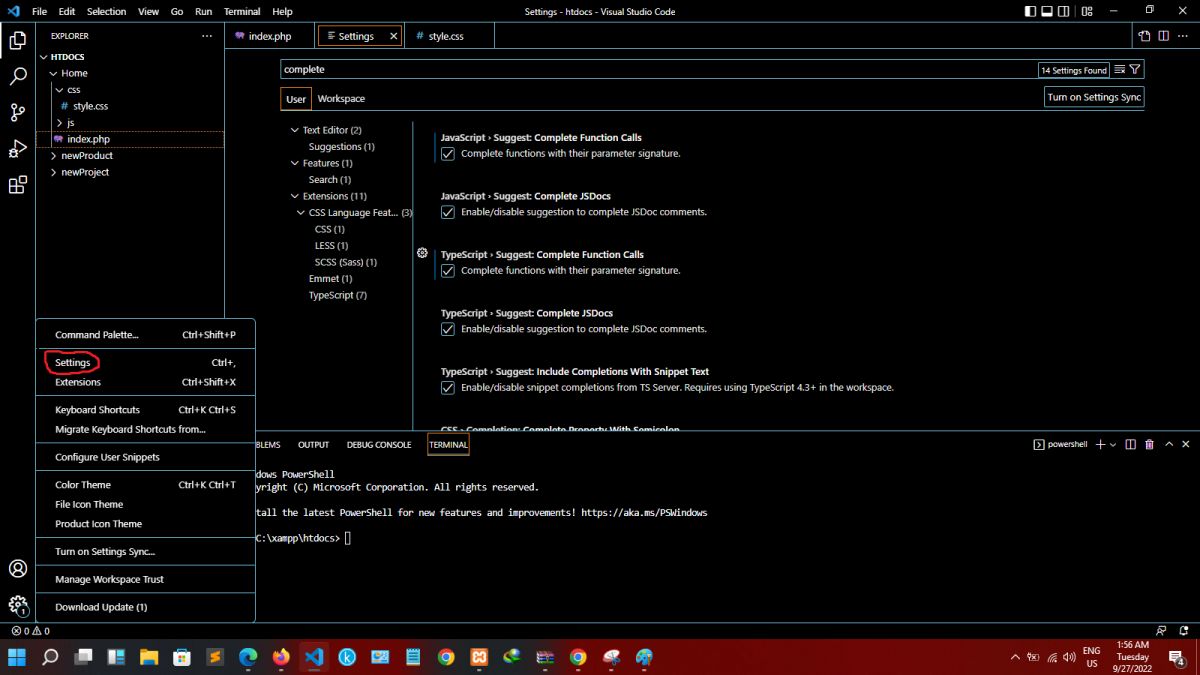The image size is (1200, 675).
Task: Switch to DEBUG CONSOLE panel tab
Action: pyautogui.click(x=379, y=444)
